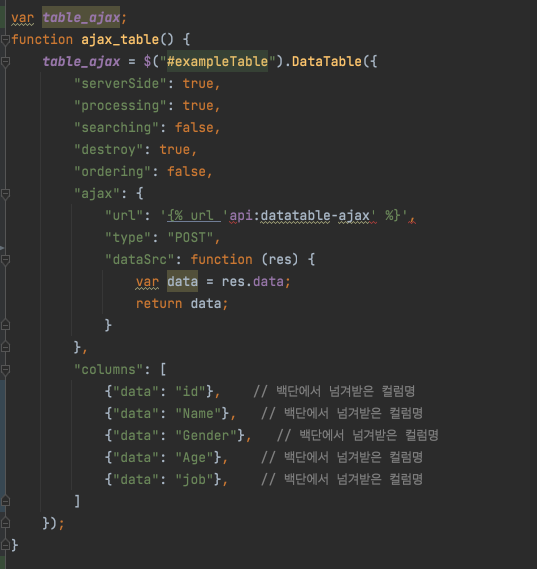Click the datatable-ajax text in url template
The height and width of the screenshot is (569, 537).
[315, 216]
